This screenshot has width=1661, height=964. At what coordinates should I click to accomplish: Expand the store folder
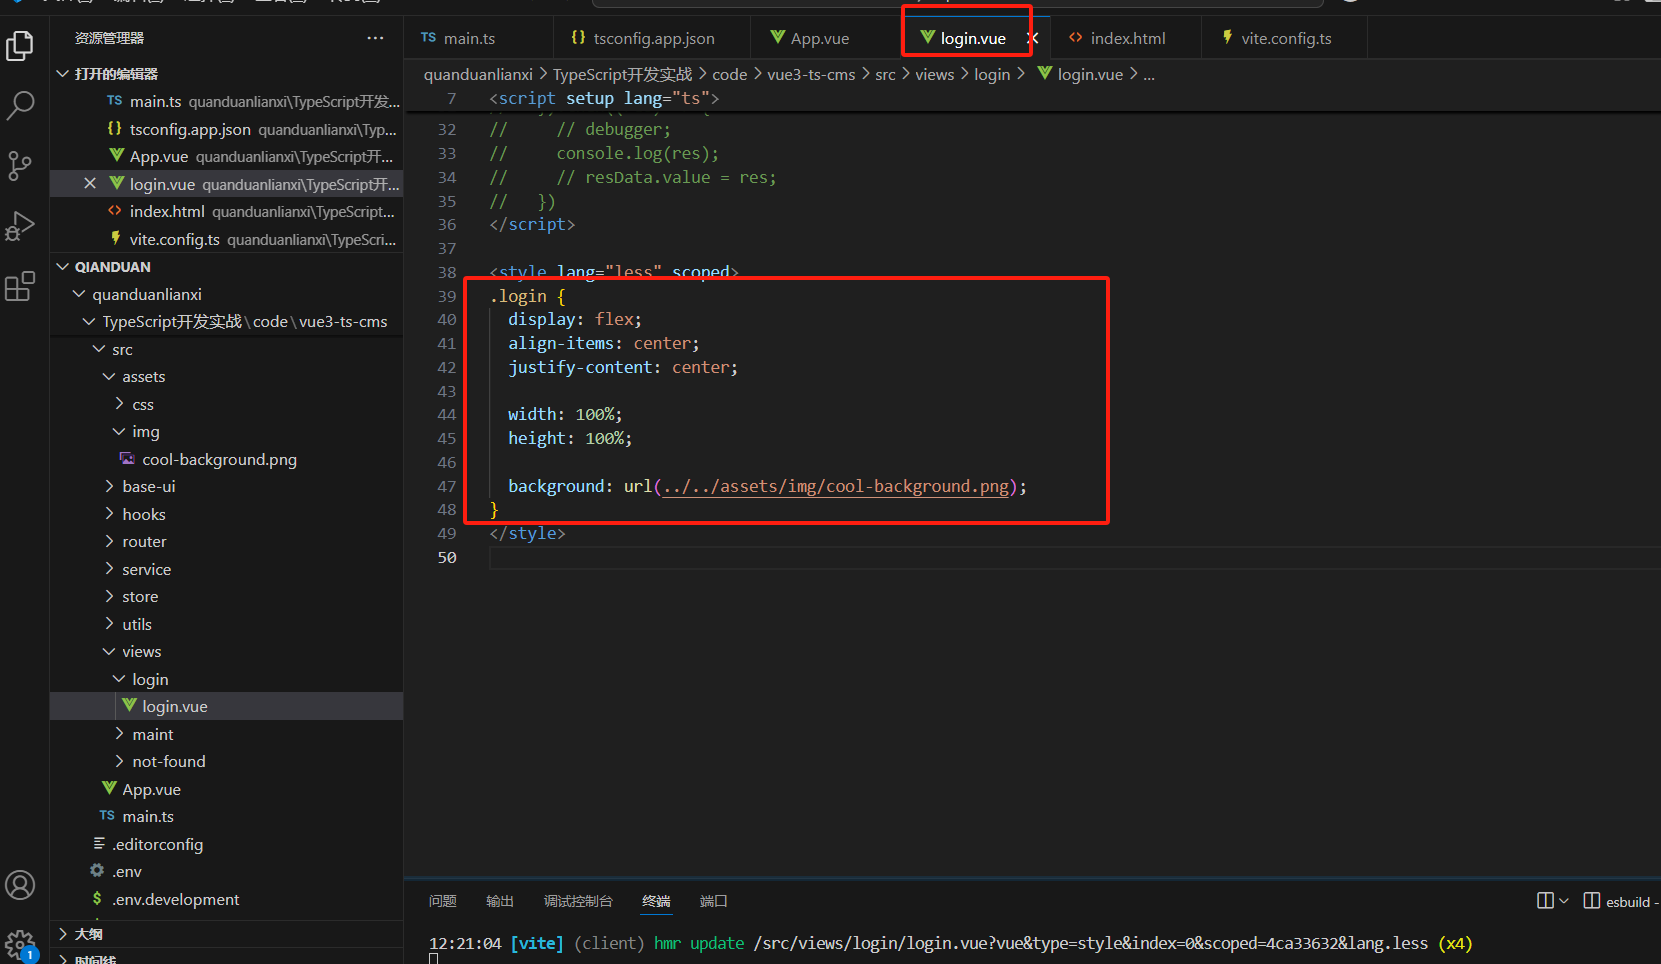pyautogui.click(x=109, y=596)
